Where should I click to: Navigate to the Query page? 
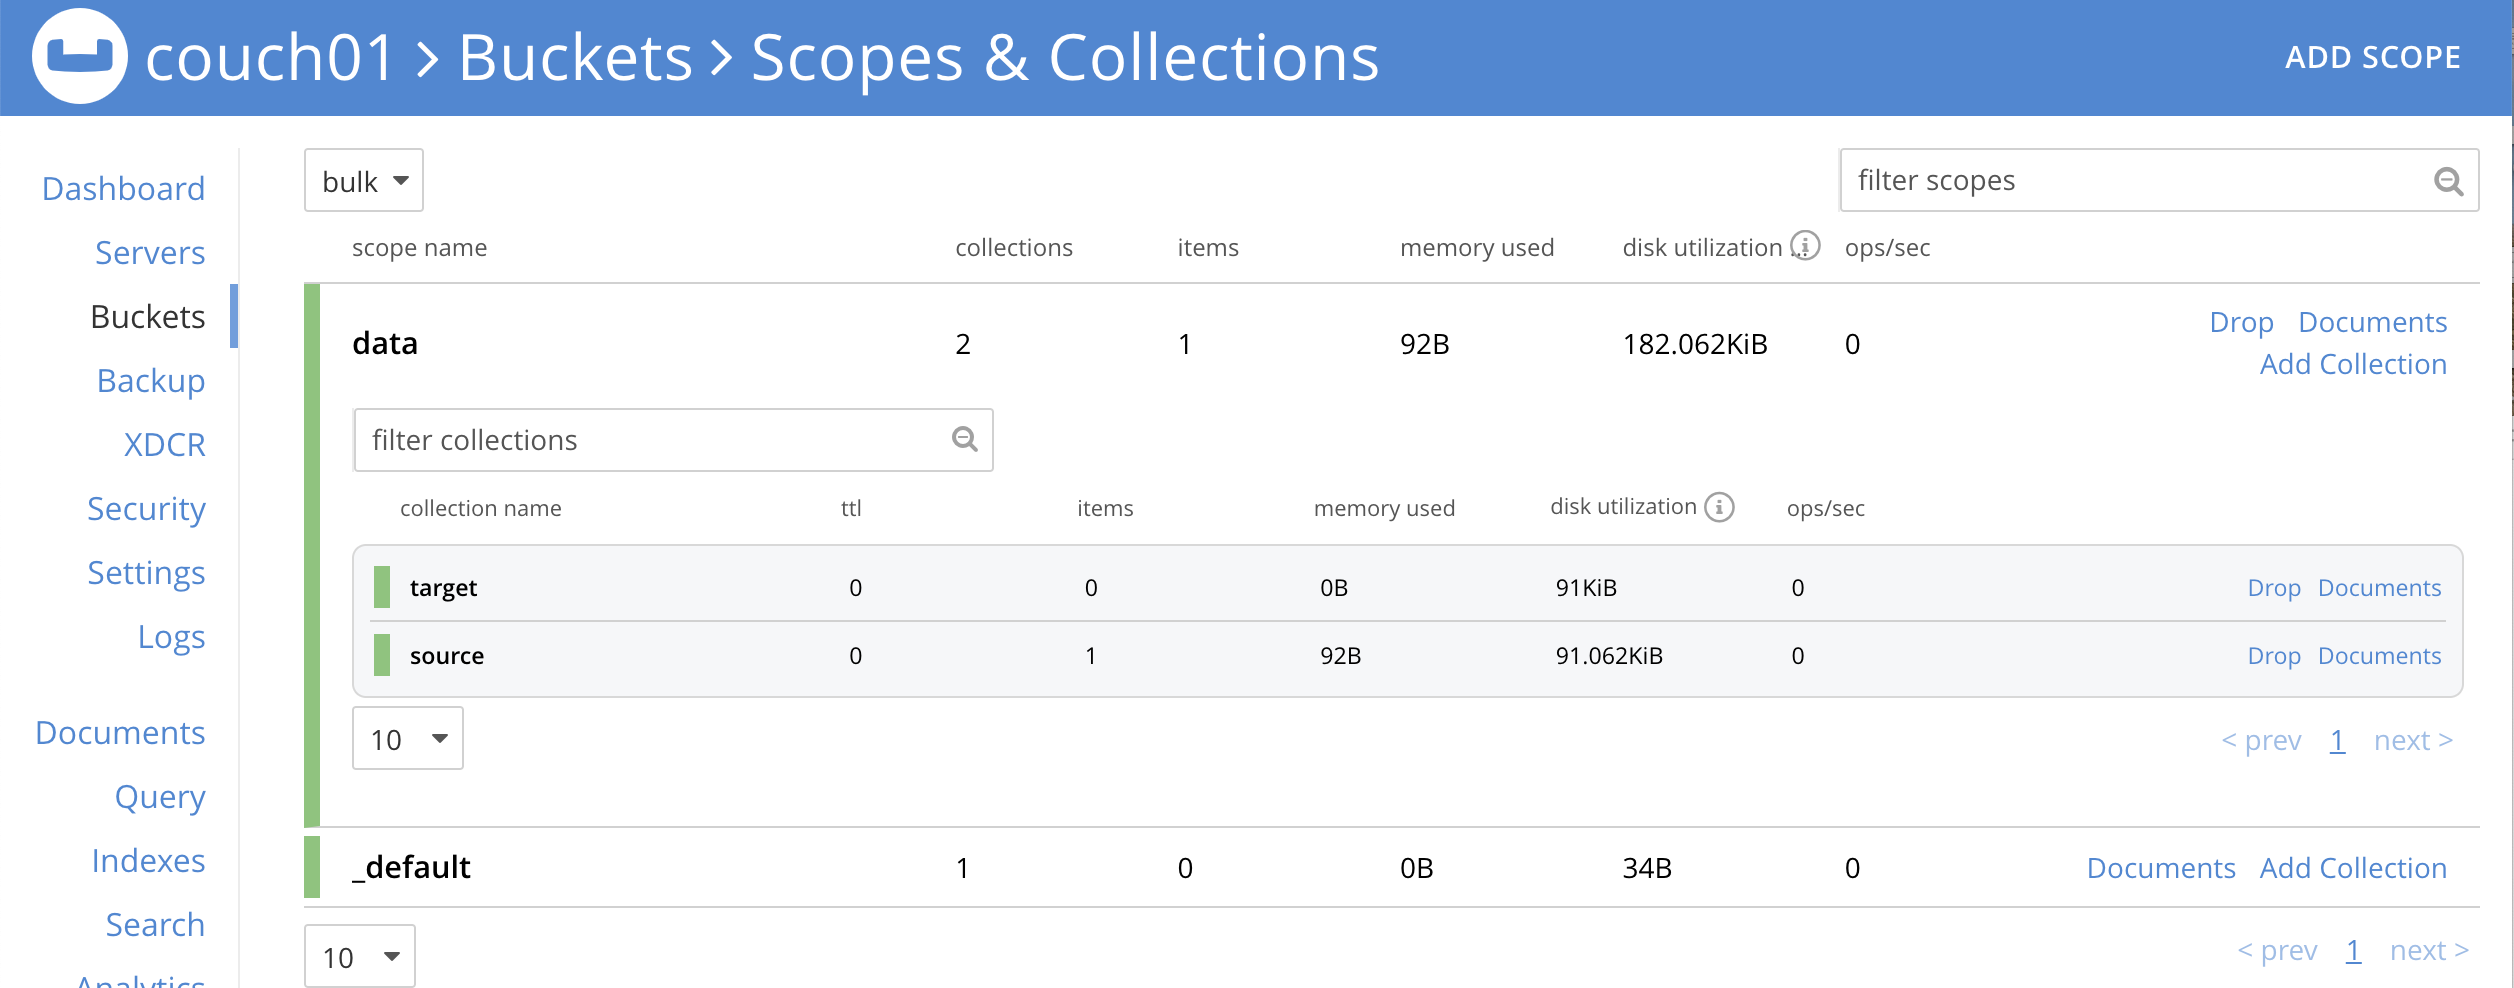tap(160, 797)
